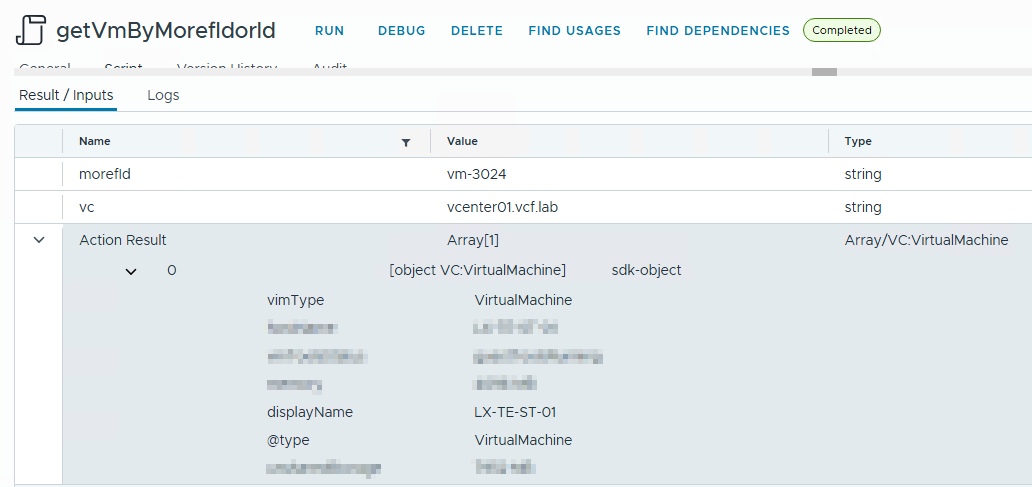Select the vcenter01.vcf.lab value
This screenshot has height=487, width=1032.
click(503, 207)
